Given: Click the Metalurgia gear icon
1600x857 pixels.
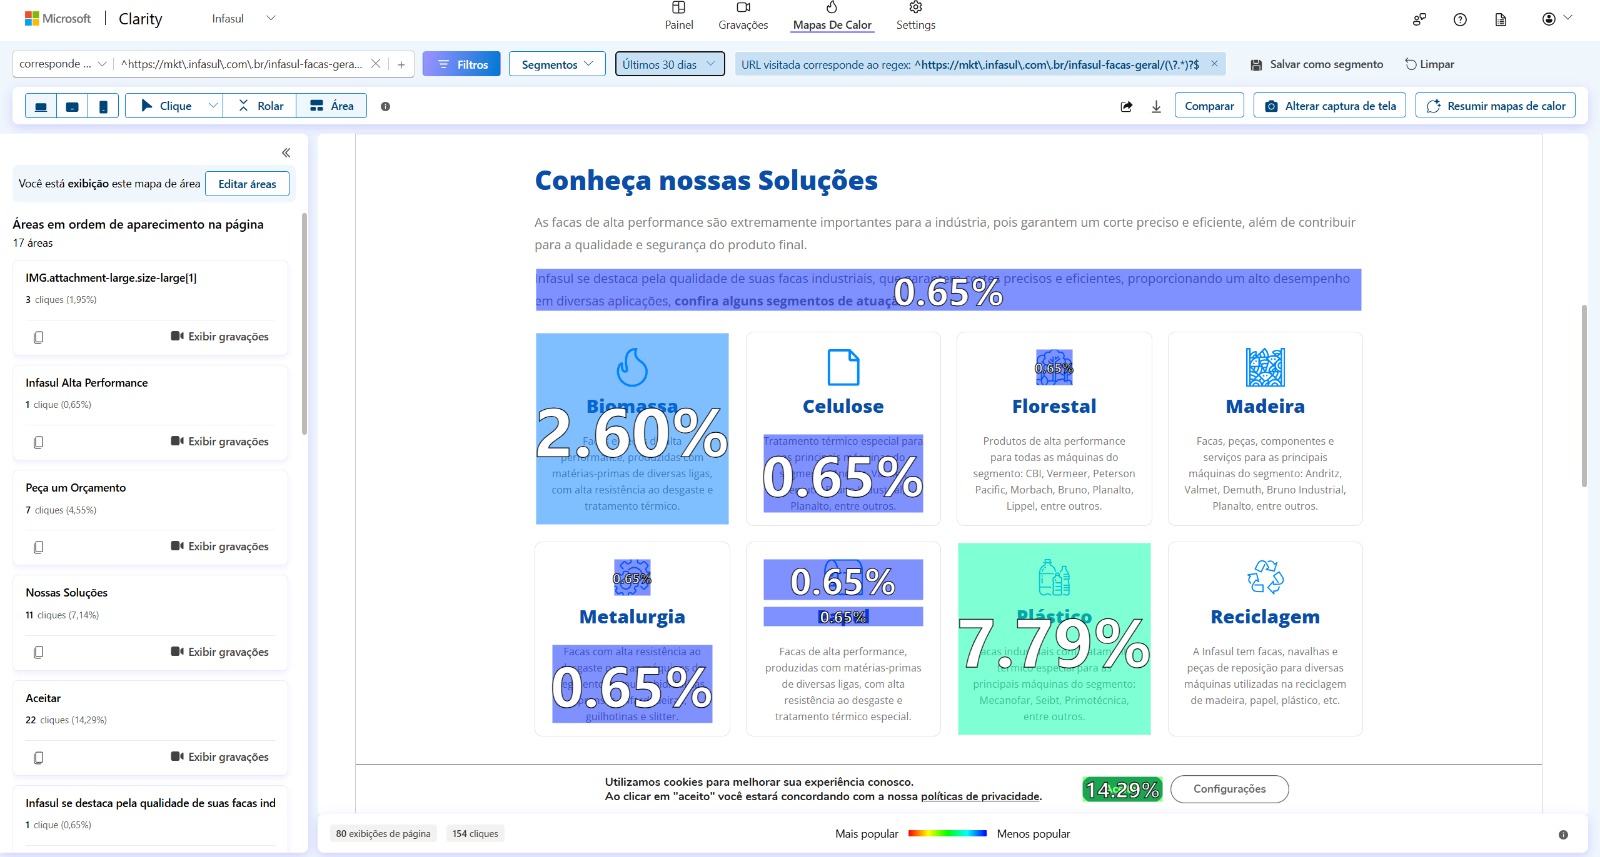Looking at the screenshot, I should pos(632,577).
